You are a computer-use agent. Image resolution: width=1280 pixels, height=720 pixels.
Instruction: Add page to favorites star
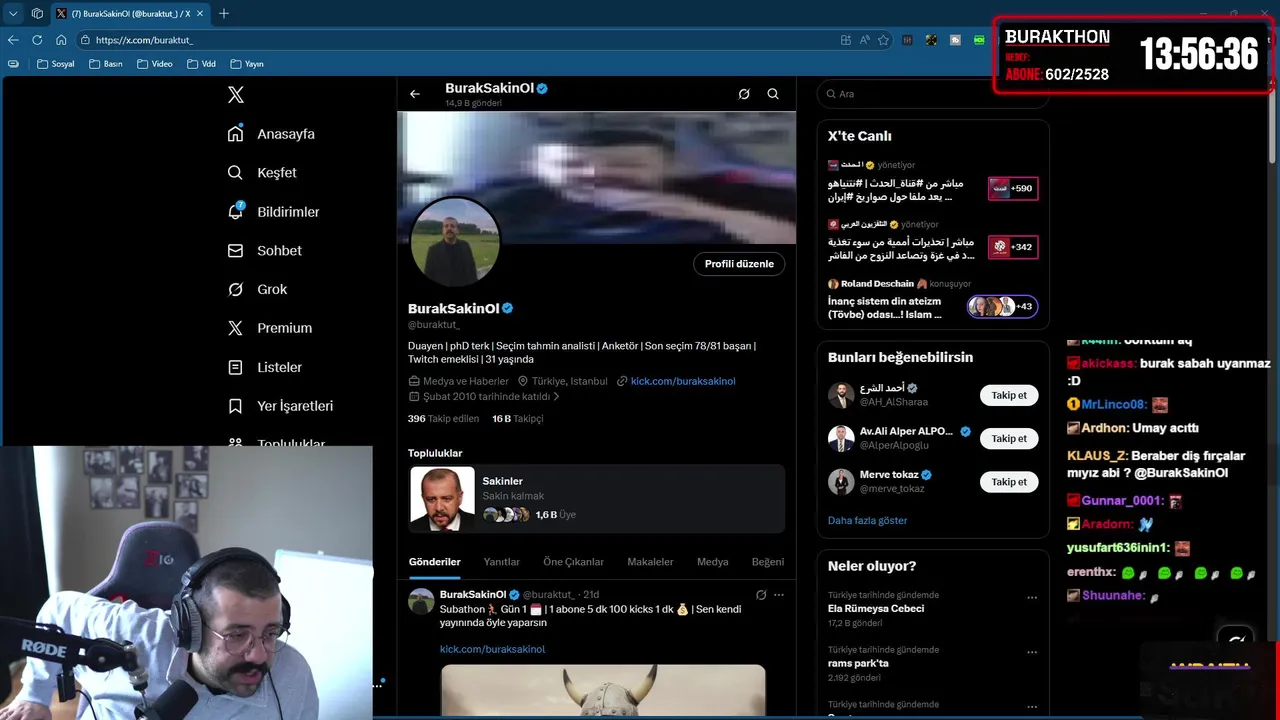tap(883, 40)
